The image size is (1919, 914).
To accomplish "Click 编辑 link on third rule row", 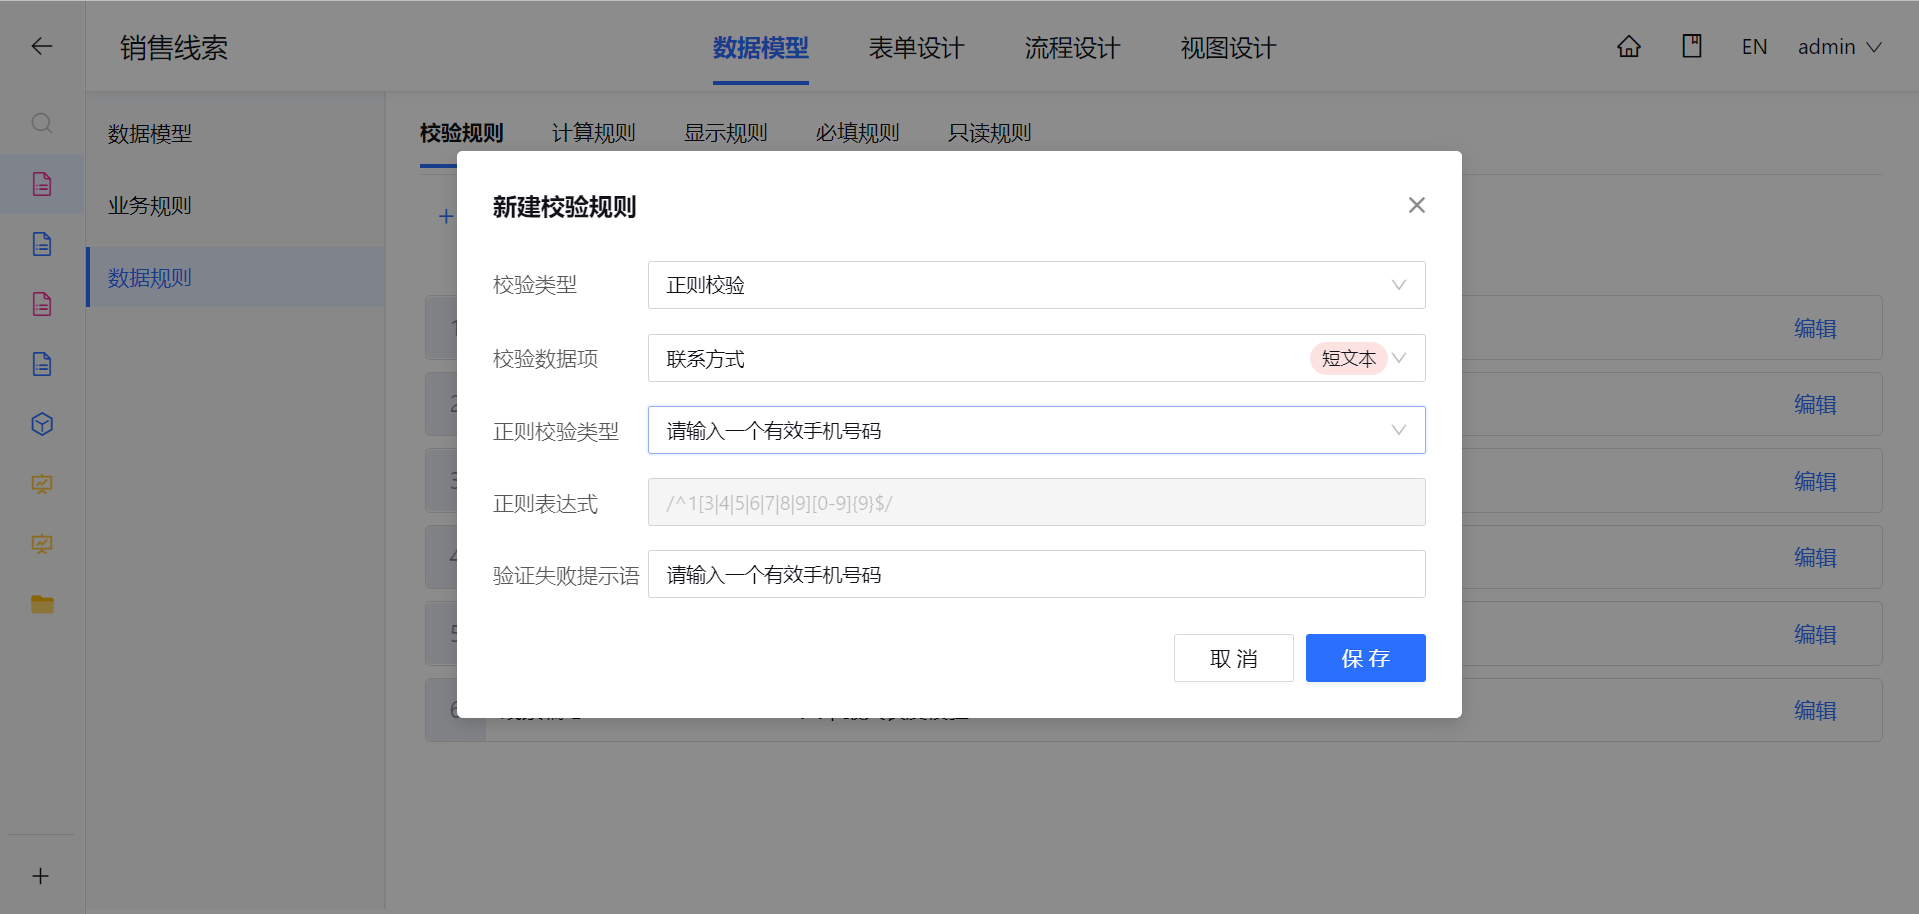I will click(x=1815, y=481).
